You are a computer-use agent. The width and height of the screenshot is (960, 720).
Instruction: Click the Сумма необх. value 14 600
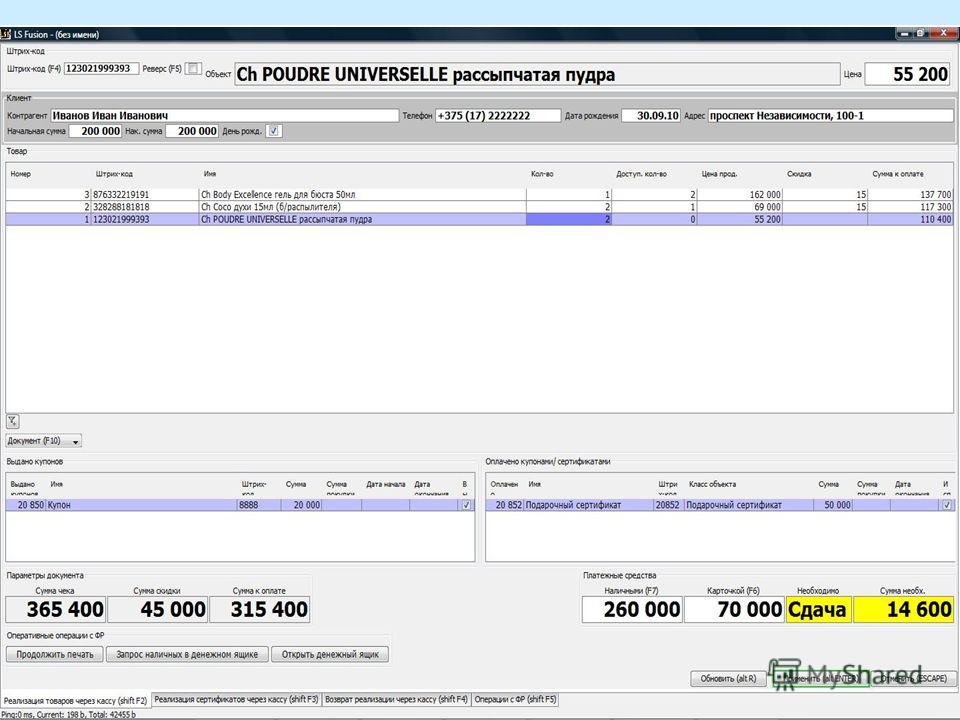point(904,610)
